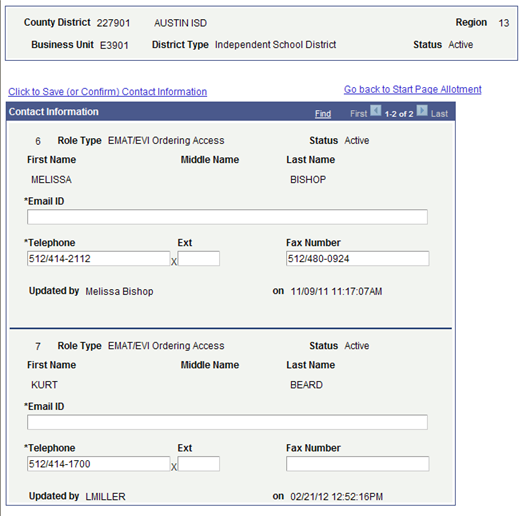Viewport: 526px width, 516px height.
Task: Show next row arrow icon in Contact Information
Action: tap(422, 111)
